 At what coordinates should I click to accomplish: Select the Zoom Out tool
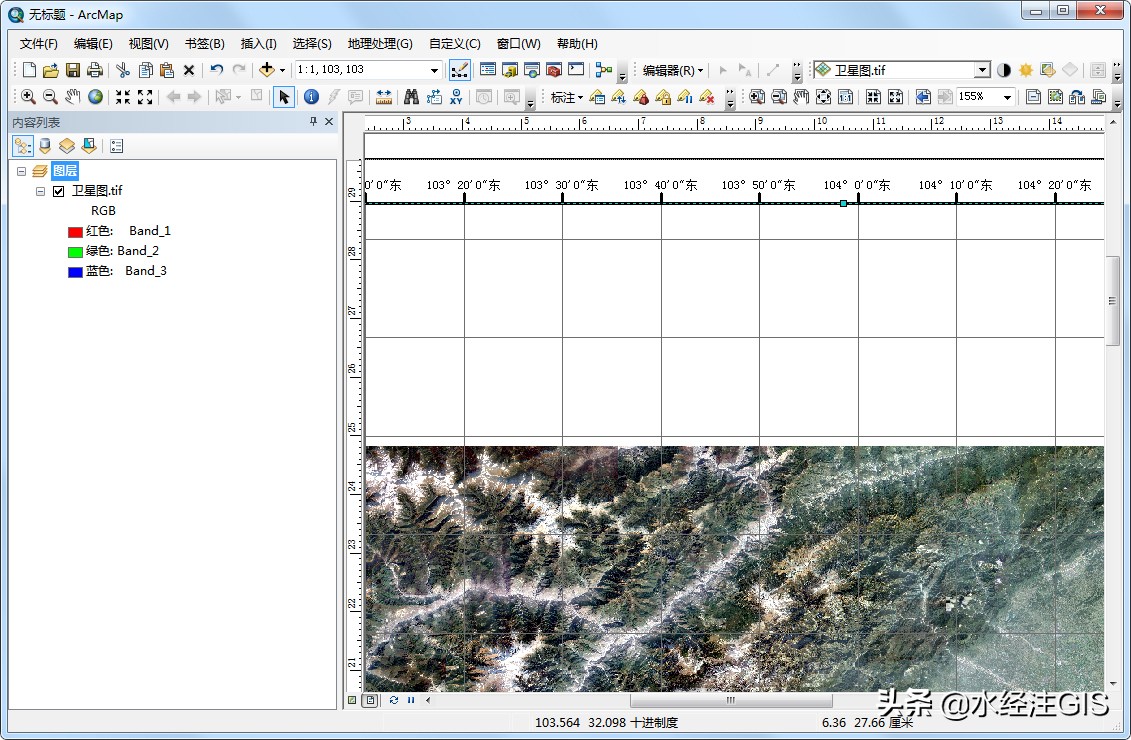pyautogui.click(x=50, y=97)
